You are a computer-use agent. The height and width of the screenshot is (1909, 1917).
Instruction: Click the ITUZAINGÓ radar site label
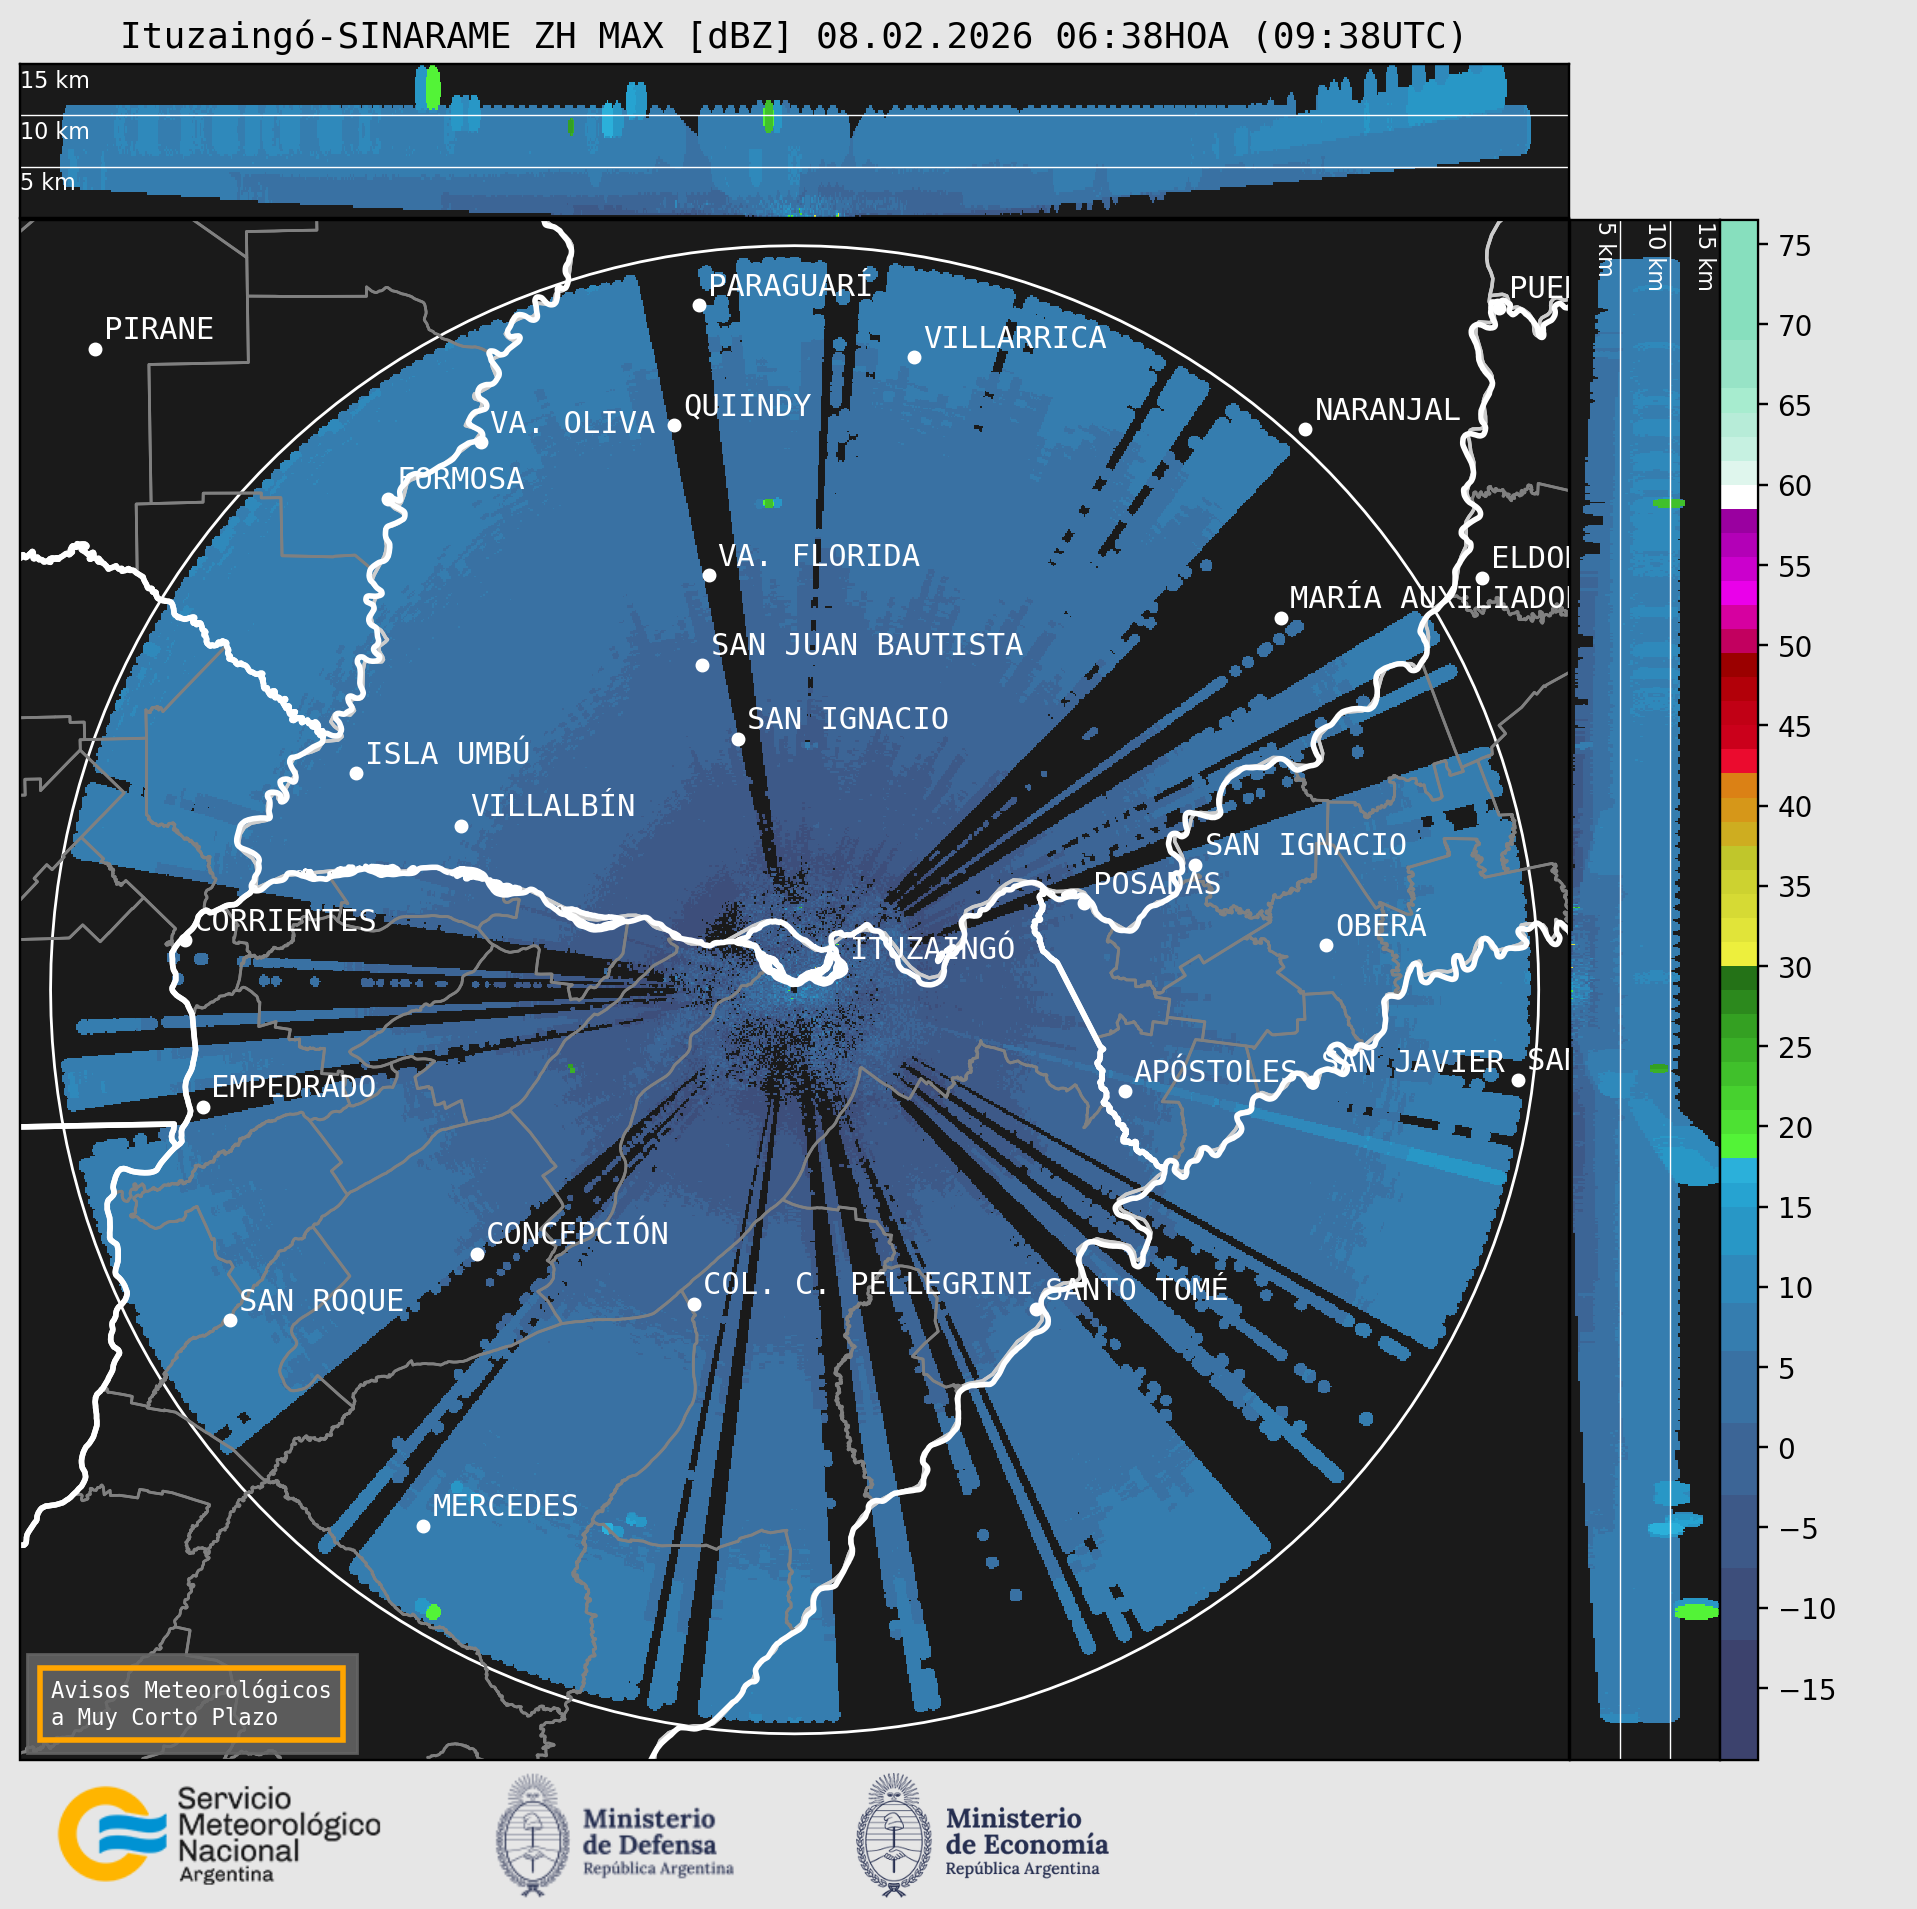click(933, 948)
